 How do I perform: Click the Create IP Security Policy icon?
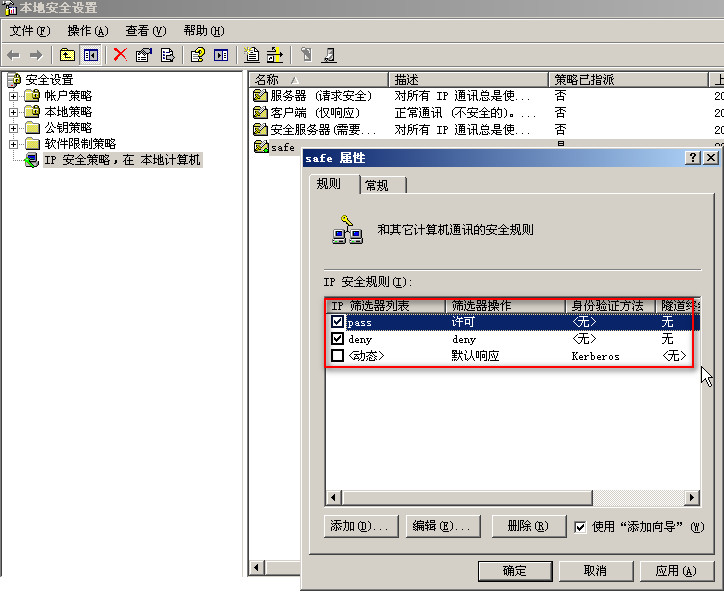point(252,55)
